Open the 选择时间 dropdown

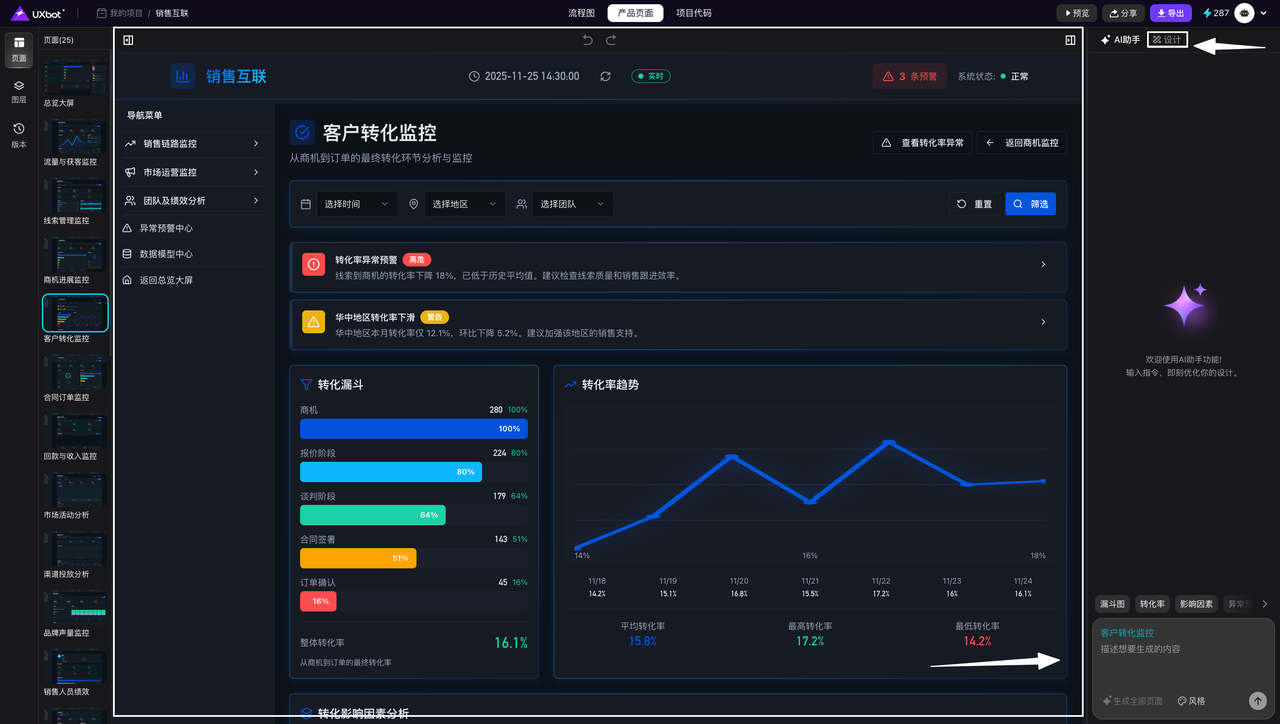[x=356, y=204]
